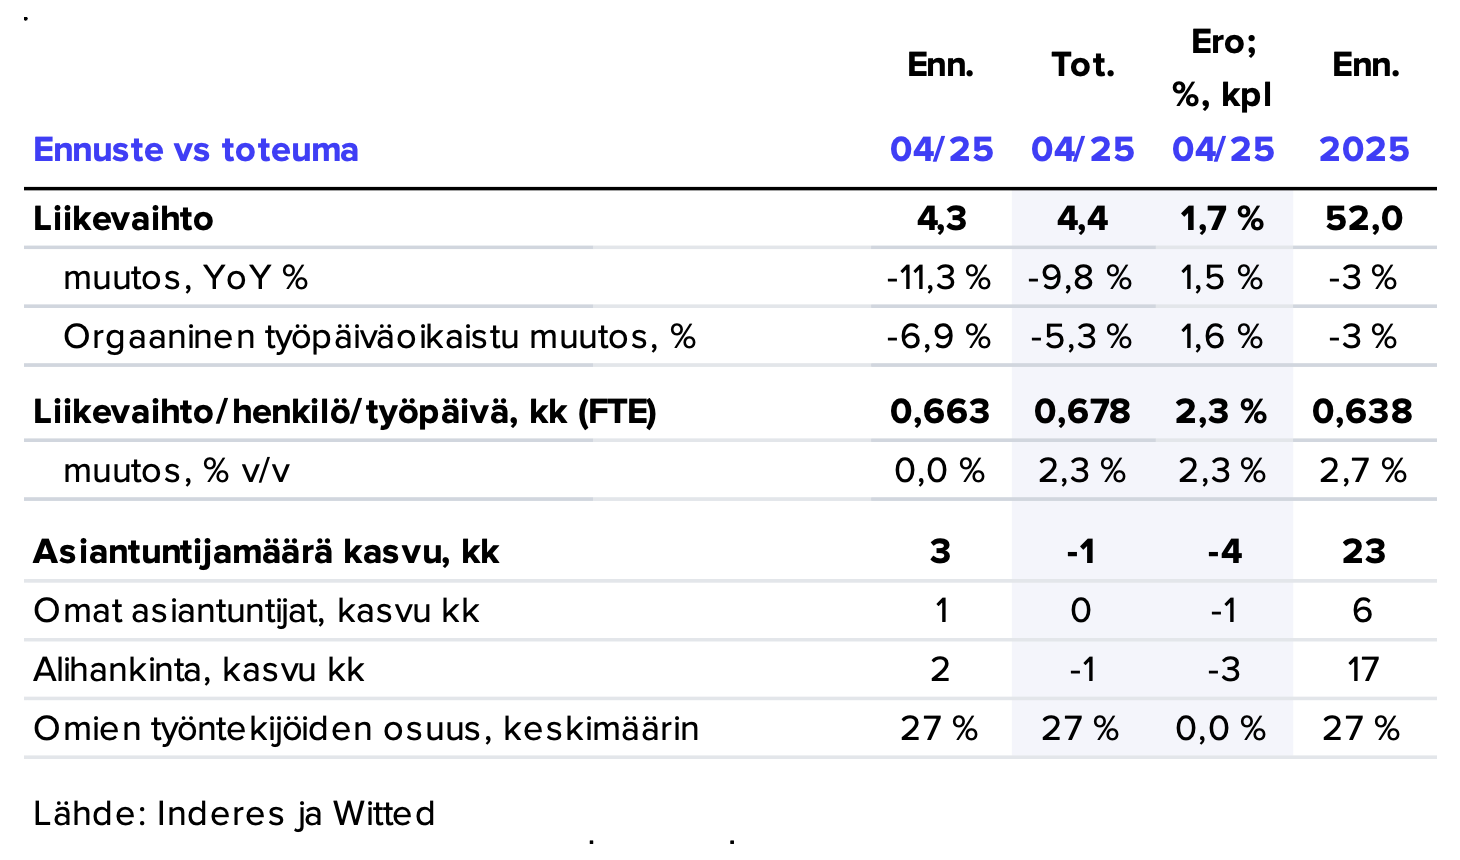Click the "Asiantuntijamäärä kasvu, kk" row heading
Screen dimensions: 1460x860
265,551
